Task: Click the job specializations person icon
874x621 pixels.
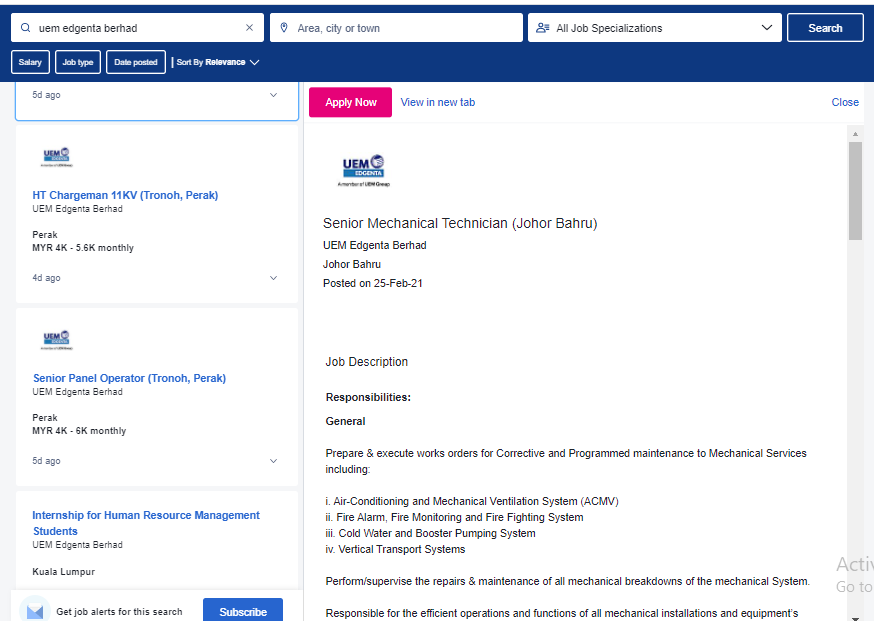Action: 542,28
